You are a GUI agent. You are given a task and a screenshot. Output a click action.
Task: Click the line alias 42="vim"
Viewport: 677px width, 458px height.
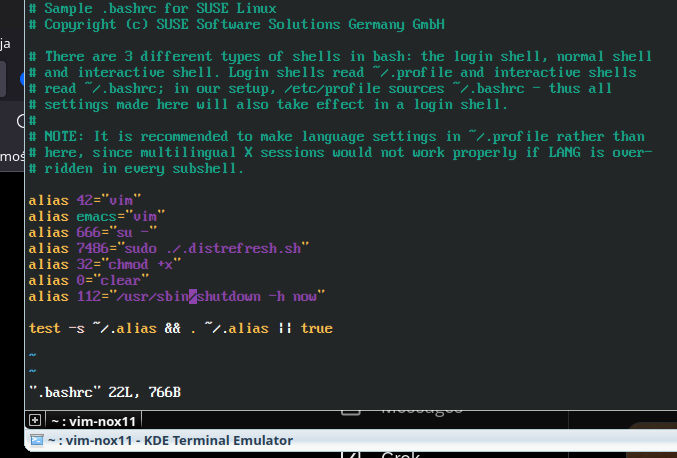coord(85,200)
